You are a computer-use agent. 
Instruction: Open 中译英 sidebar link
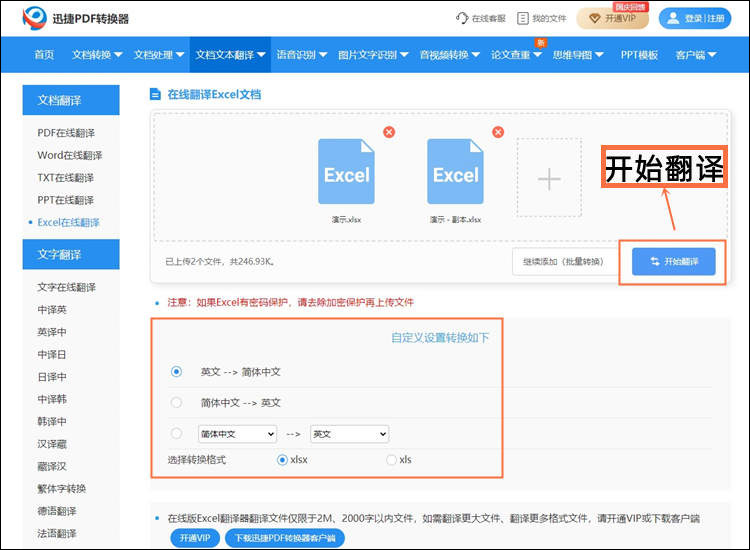click(52, 309)
